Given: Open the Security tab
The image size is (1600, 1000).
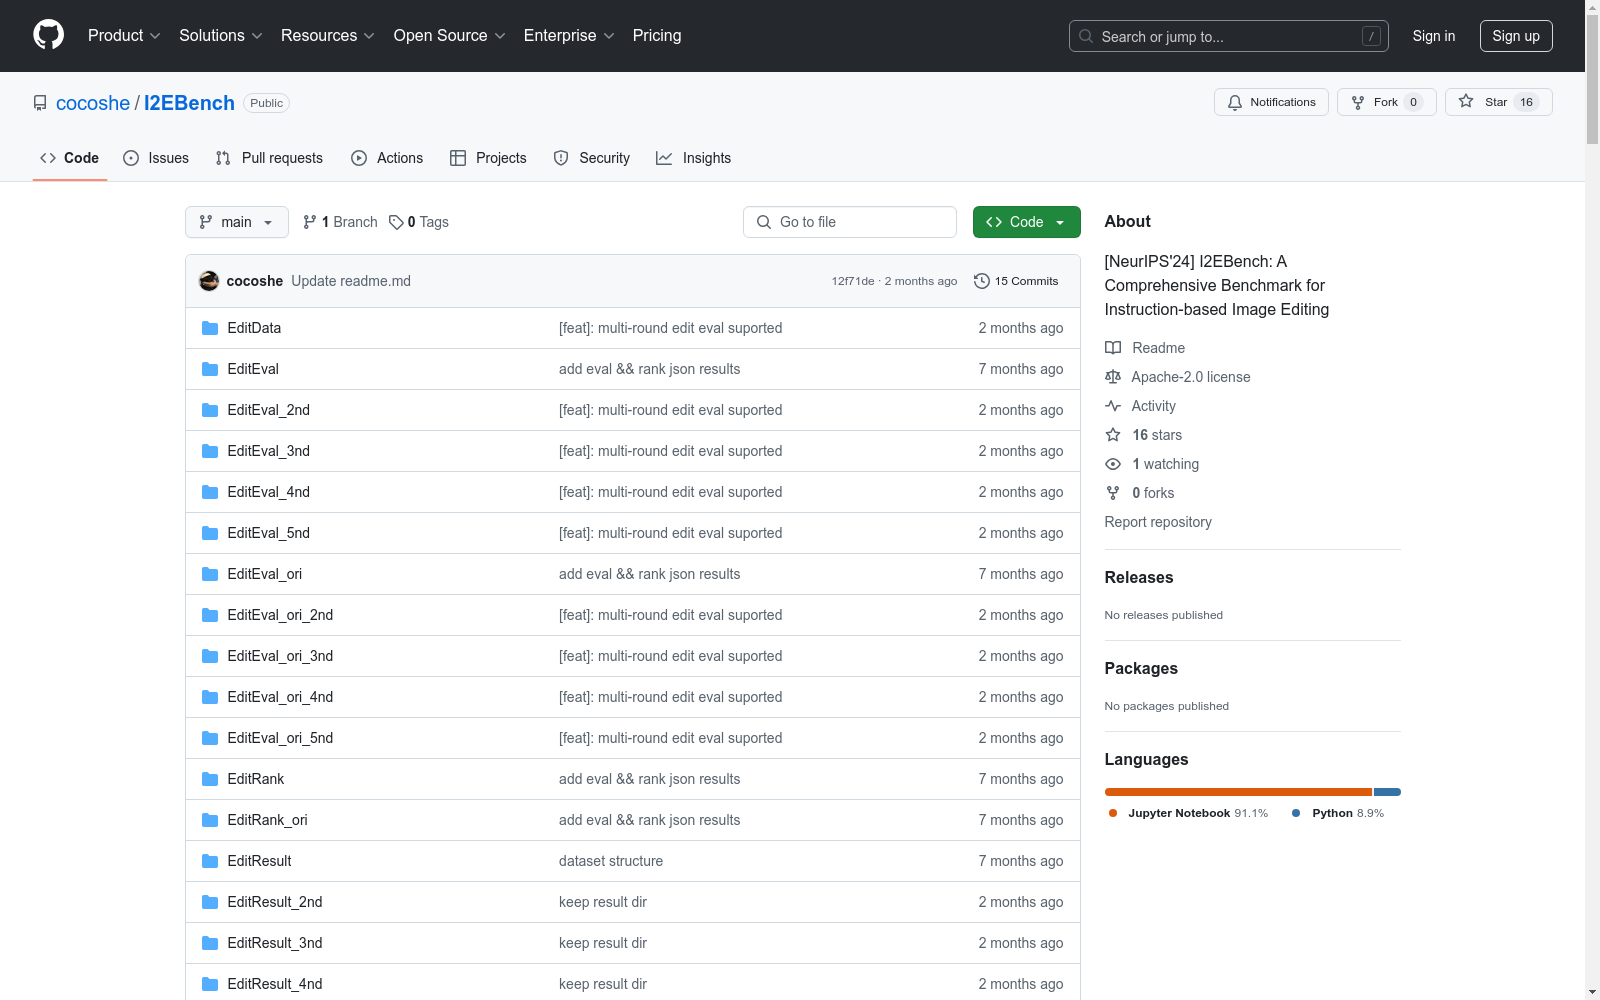Looking at the screenshot, I should pos(592,158).
